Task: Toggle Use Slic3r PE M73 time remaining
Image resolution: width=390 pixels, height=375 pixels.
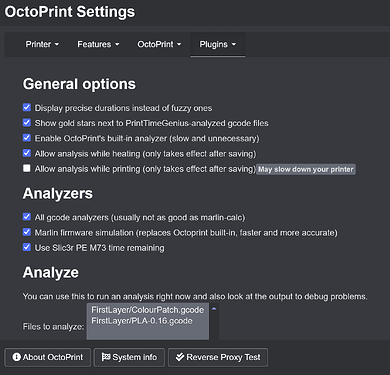Action: click(27, 247)
